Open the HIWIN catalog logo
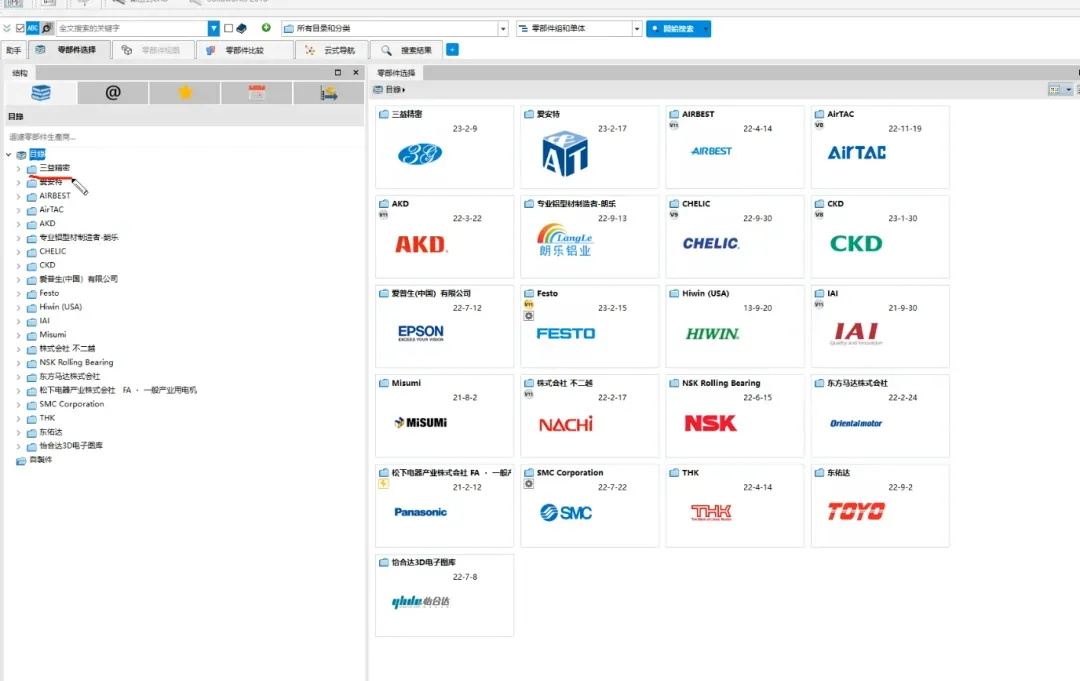The image size is (1080, 681). [x=712, y=334]
